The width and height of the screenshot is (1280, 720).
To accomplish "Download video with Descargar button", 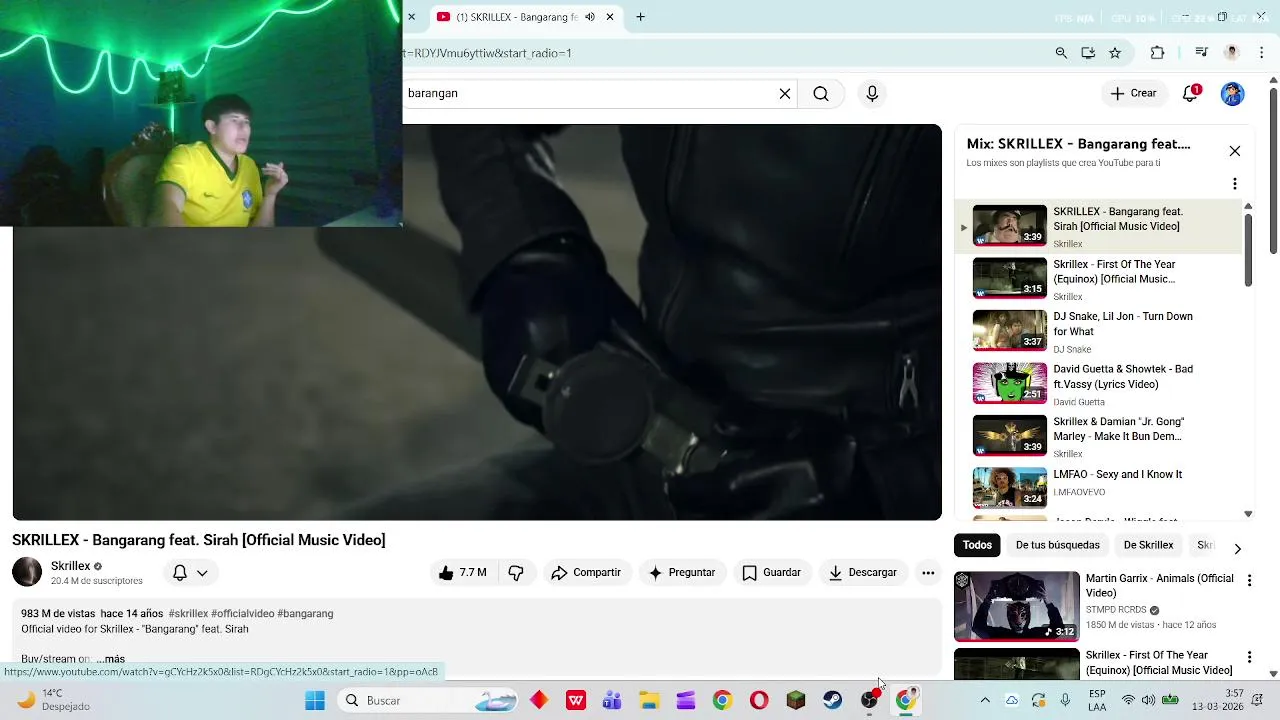I will coord(862,573).
